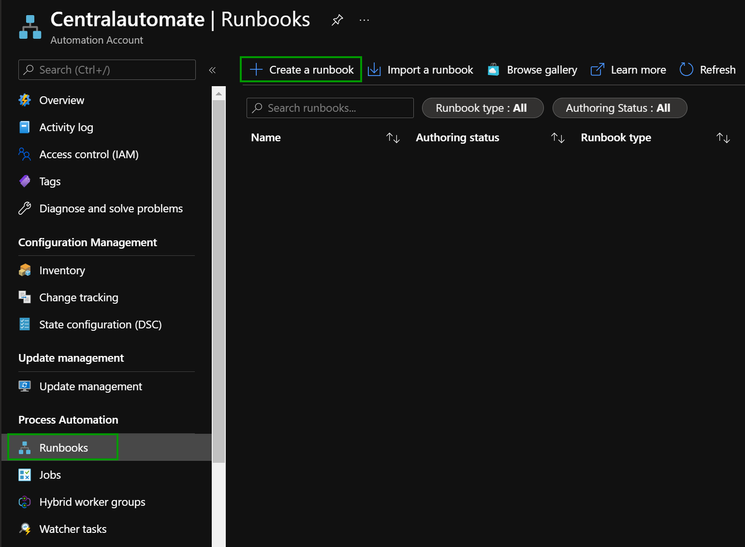Click the Overview lightning gear icon
Screen dimensions: 745x547
(25, 100)
